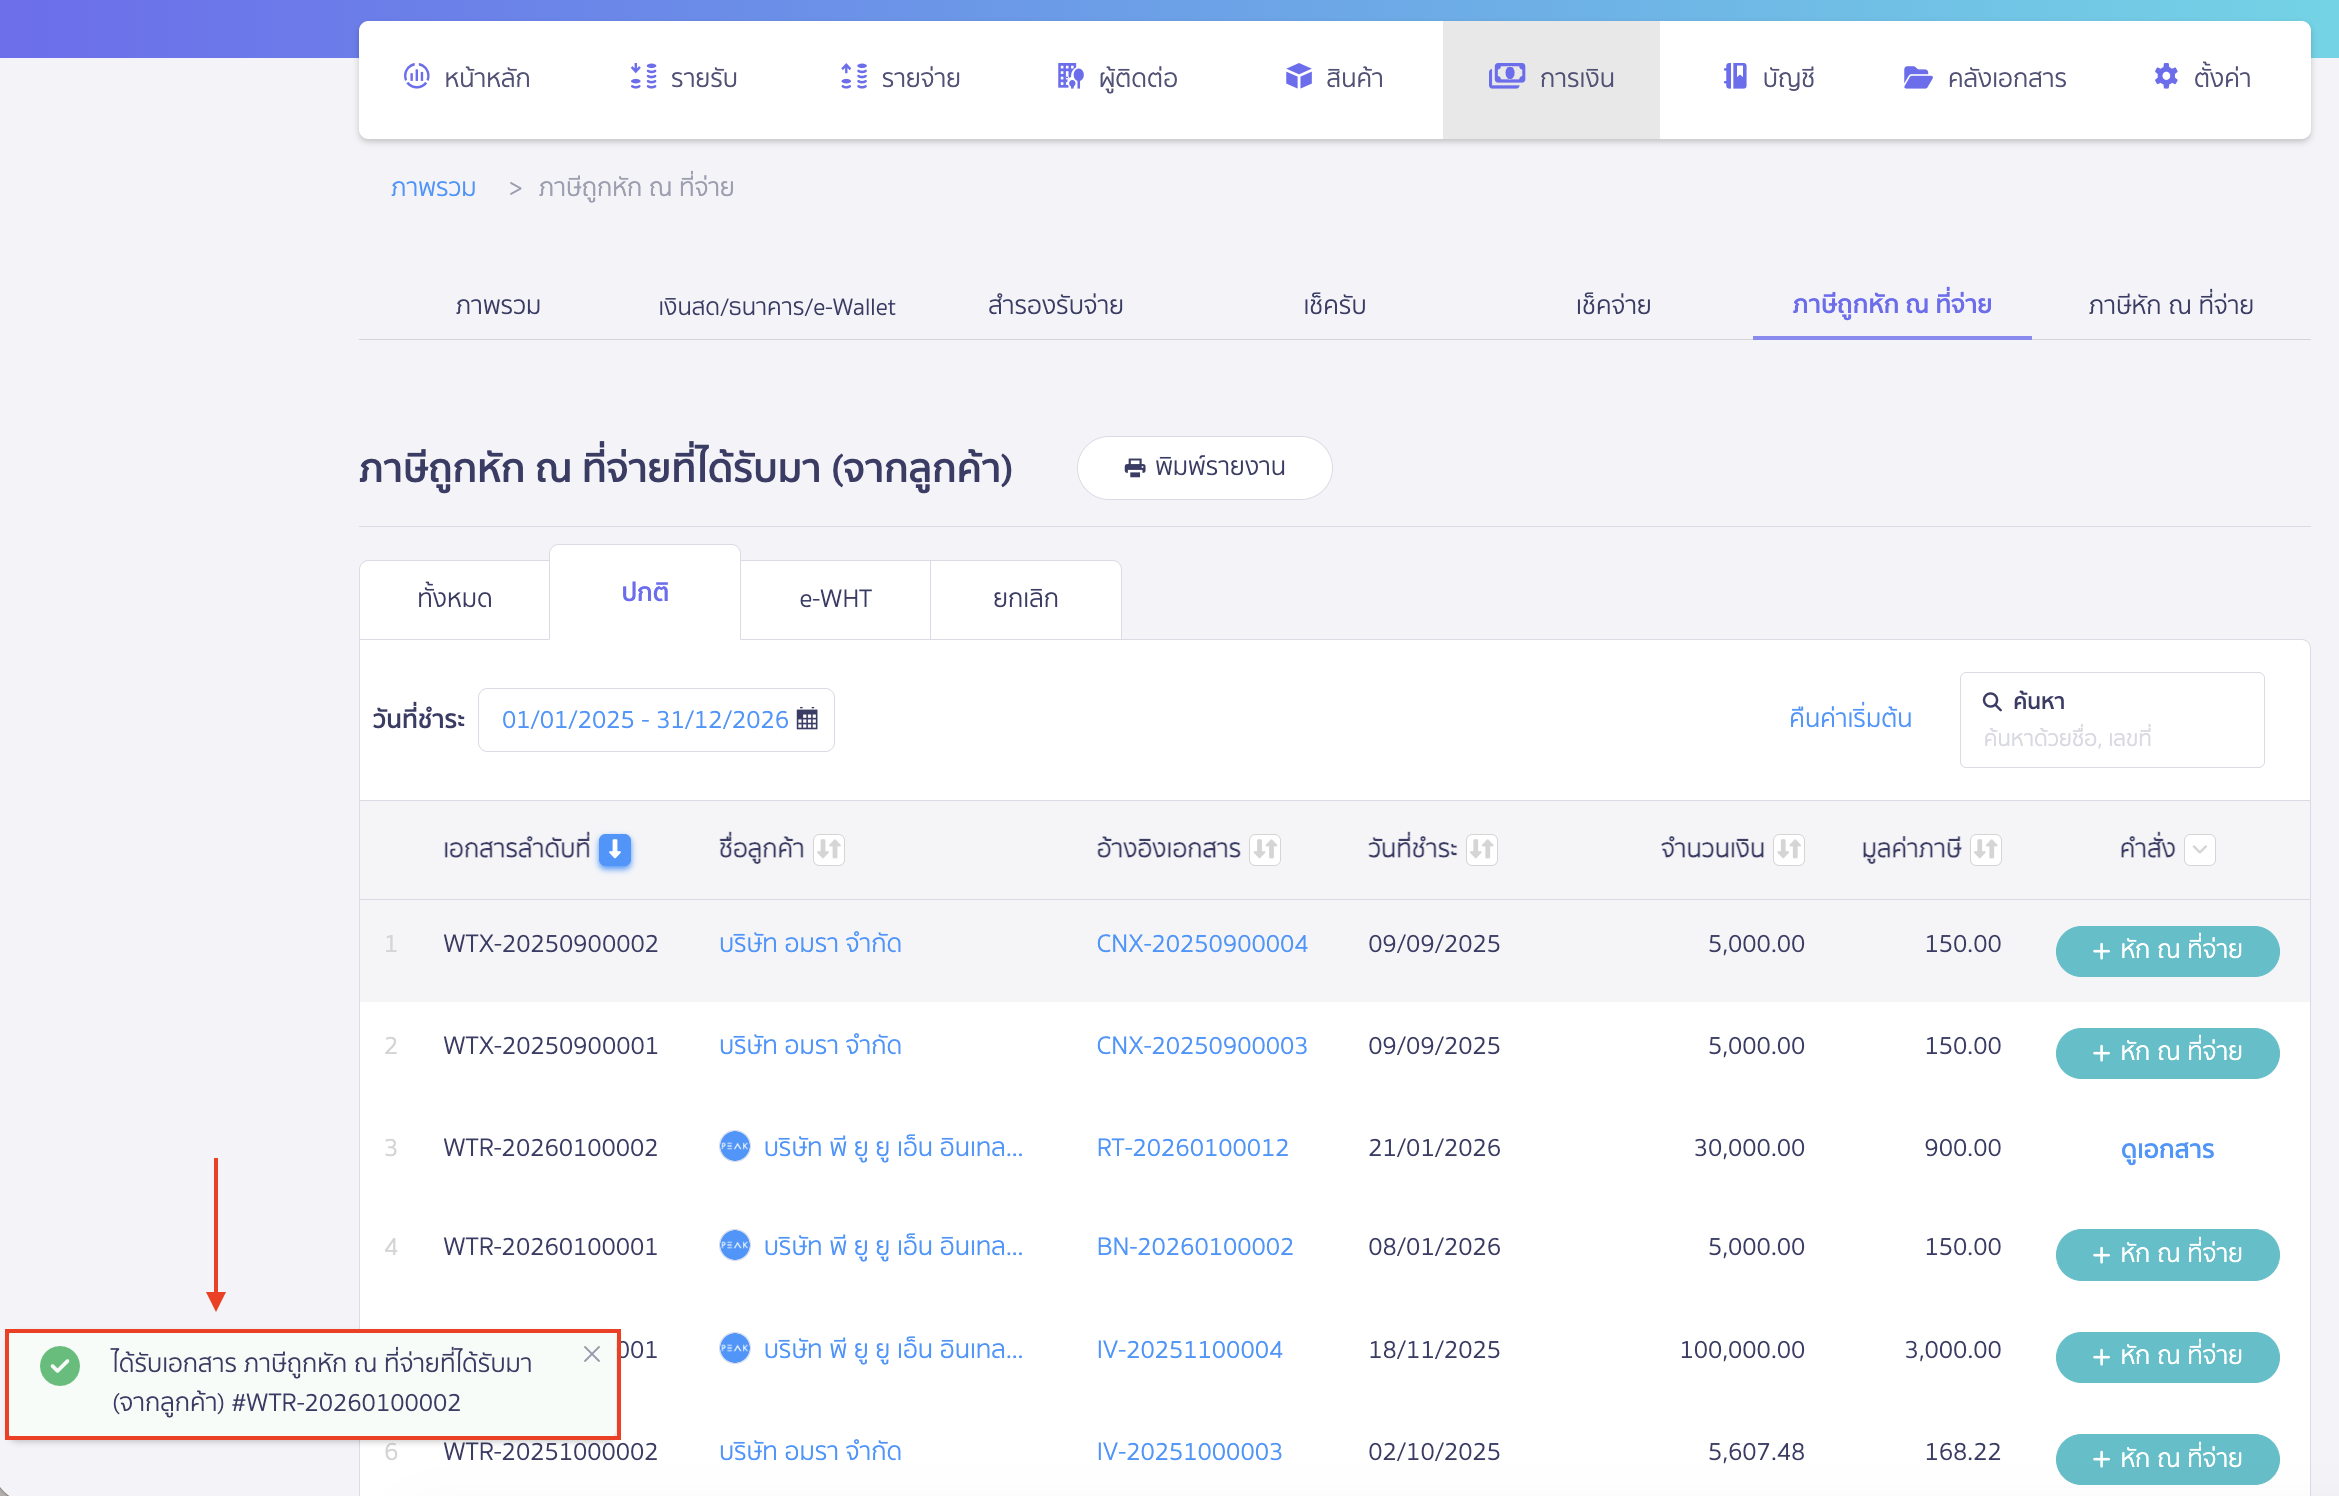Open the วันที่ชำระ date range picker

pyautogui.click(x=645, y=719)
